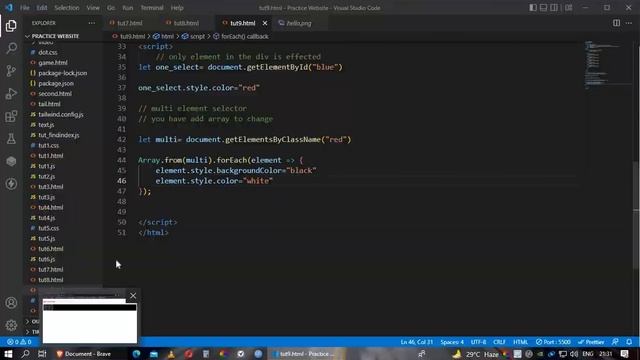Click forEach() callback breadcrumb
This screenshot has width=640, height=360.
[x=245, y=36]
